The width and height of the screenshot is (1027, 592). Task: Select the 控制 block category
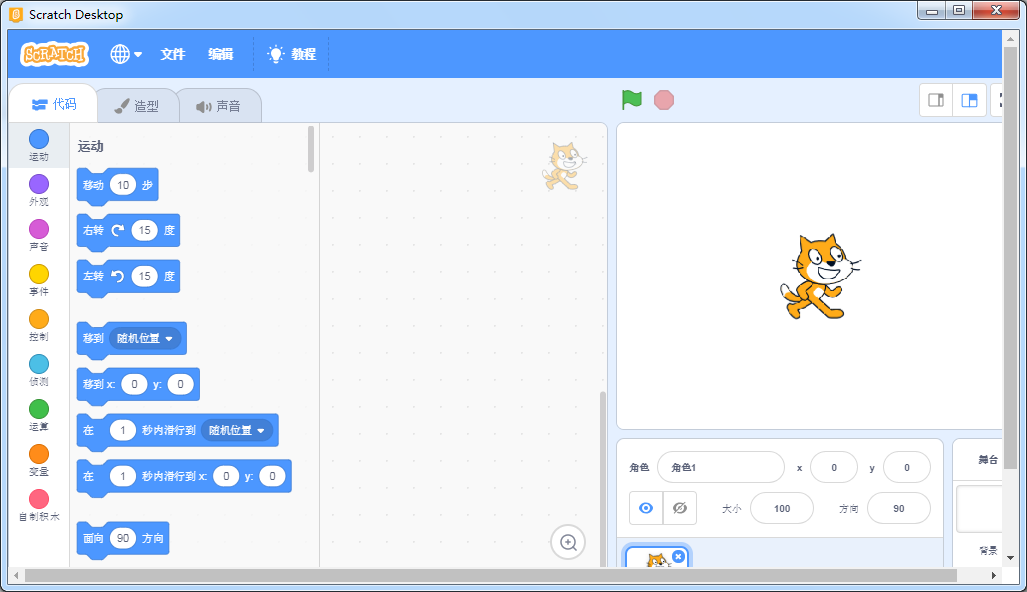click(39, 325)
